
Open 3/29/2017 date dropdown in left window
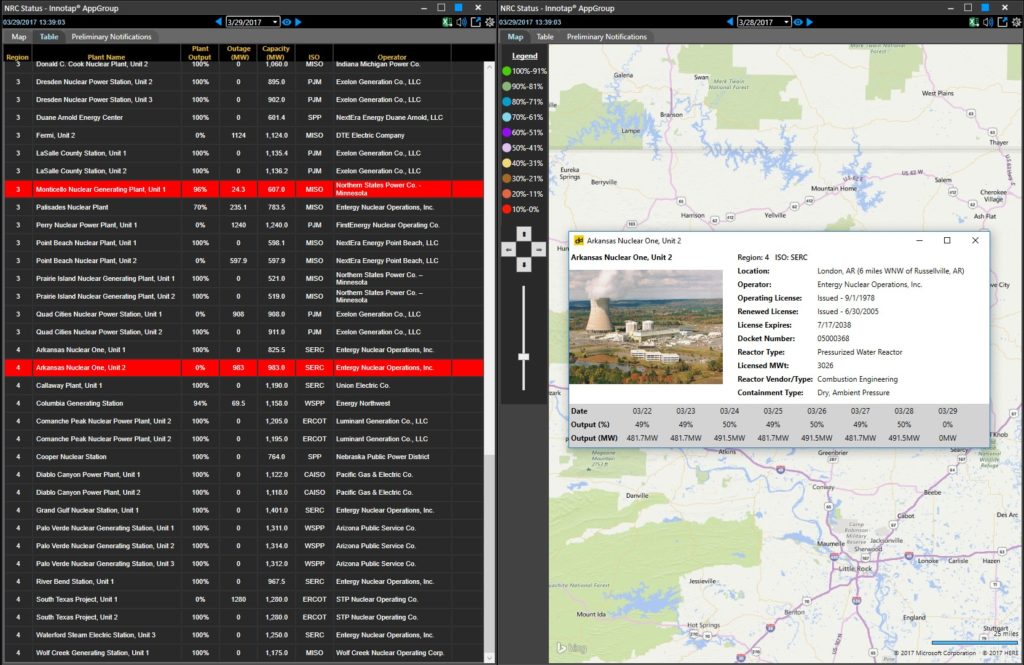point(275,22)
